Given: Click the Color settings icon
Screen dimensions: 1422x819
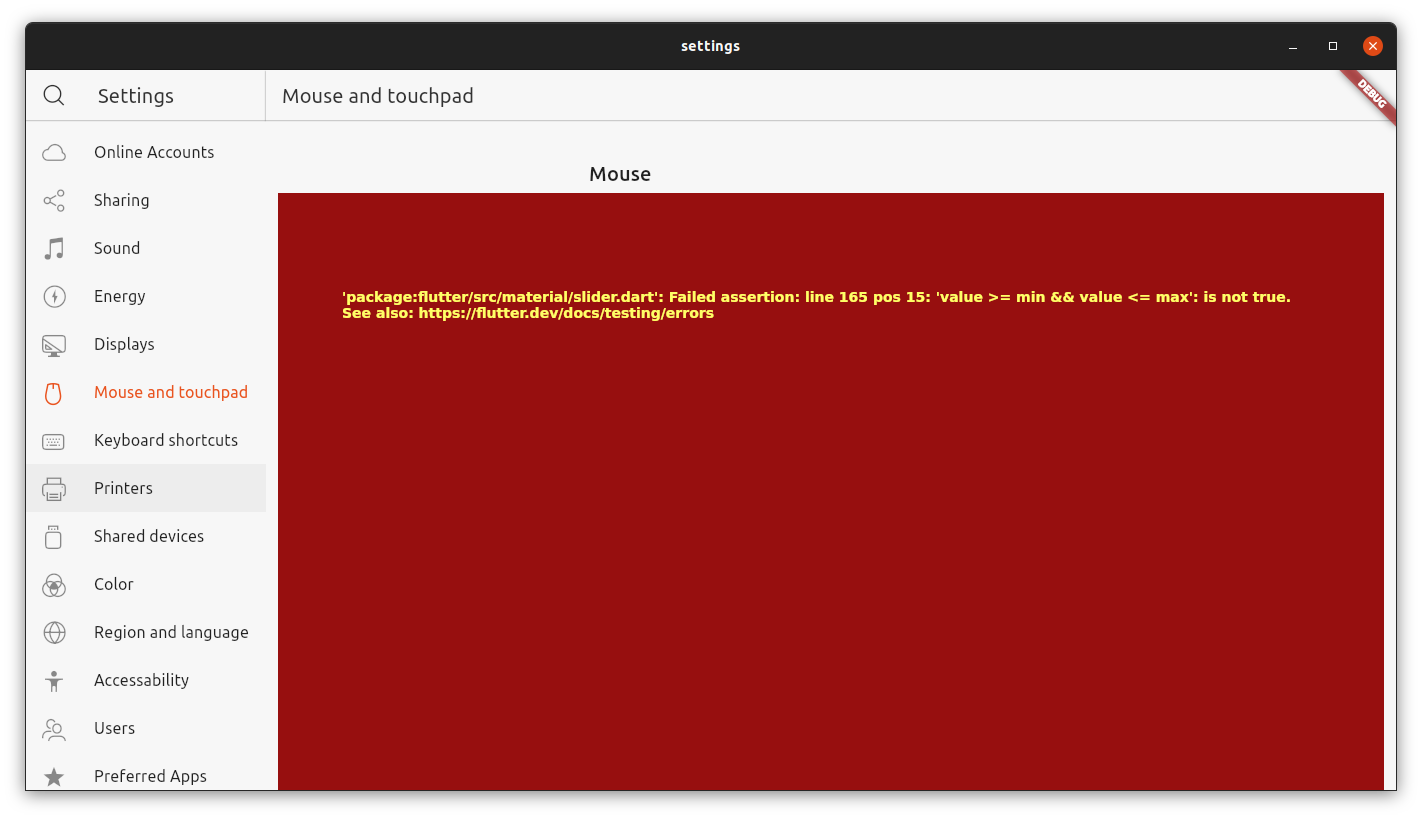Looking at the screenshot, I should click(53, 584).
